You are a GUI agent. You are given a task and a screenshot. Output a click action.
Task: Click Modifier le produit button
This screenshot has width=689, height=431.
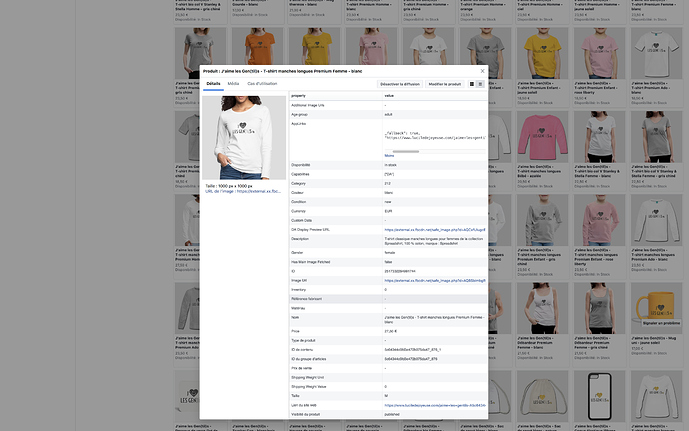click(x=444, y=85)
